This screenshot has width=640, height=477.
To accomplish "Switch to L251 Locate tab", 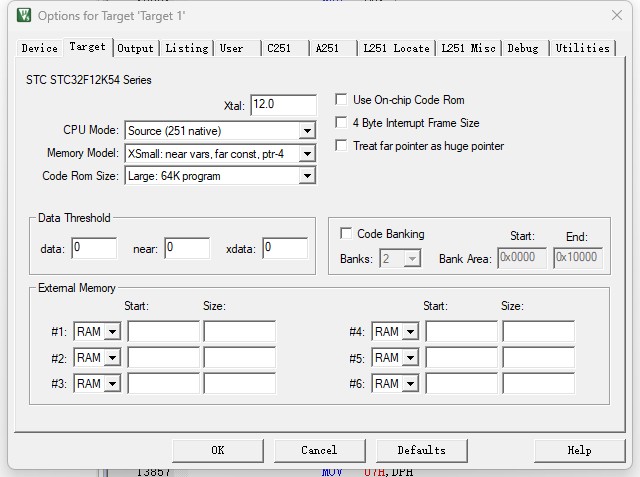I will click(396, 48).
